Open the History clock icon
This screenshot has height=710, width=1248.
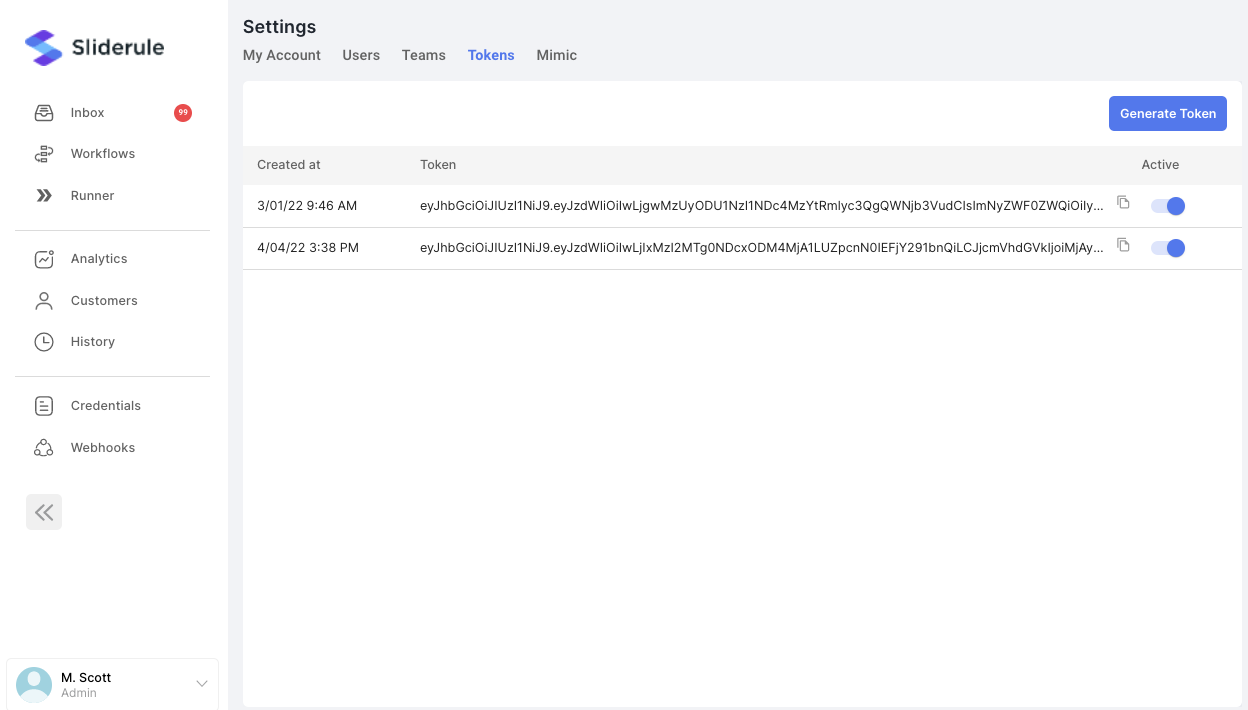pyautogui.click(x=44, y=342)
